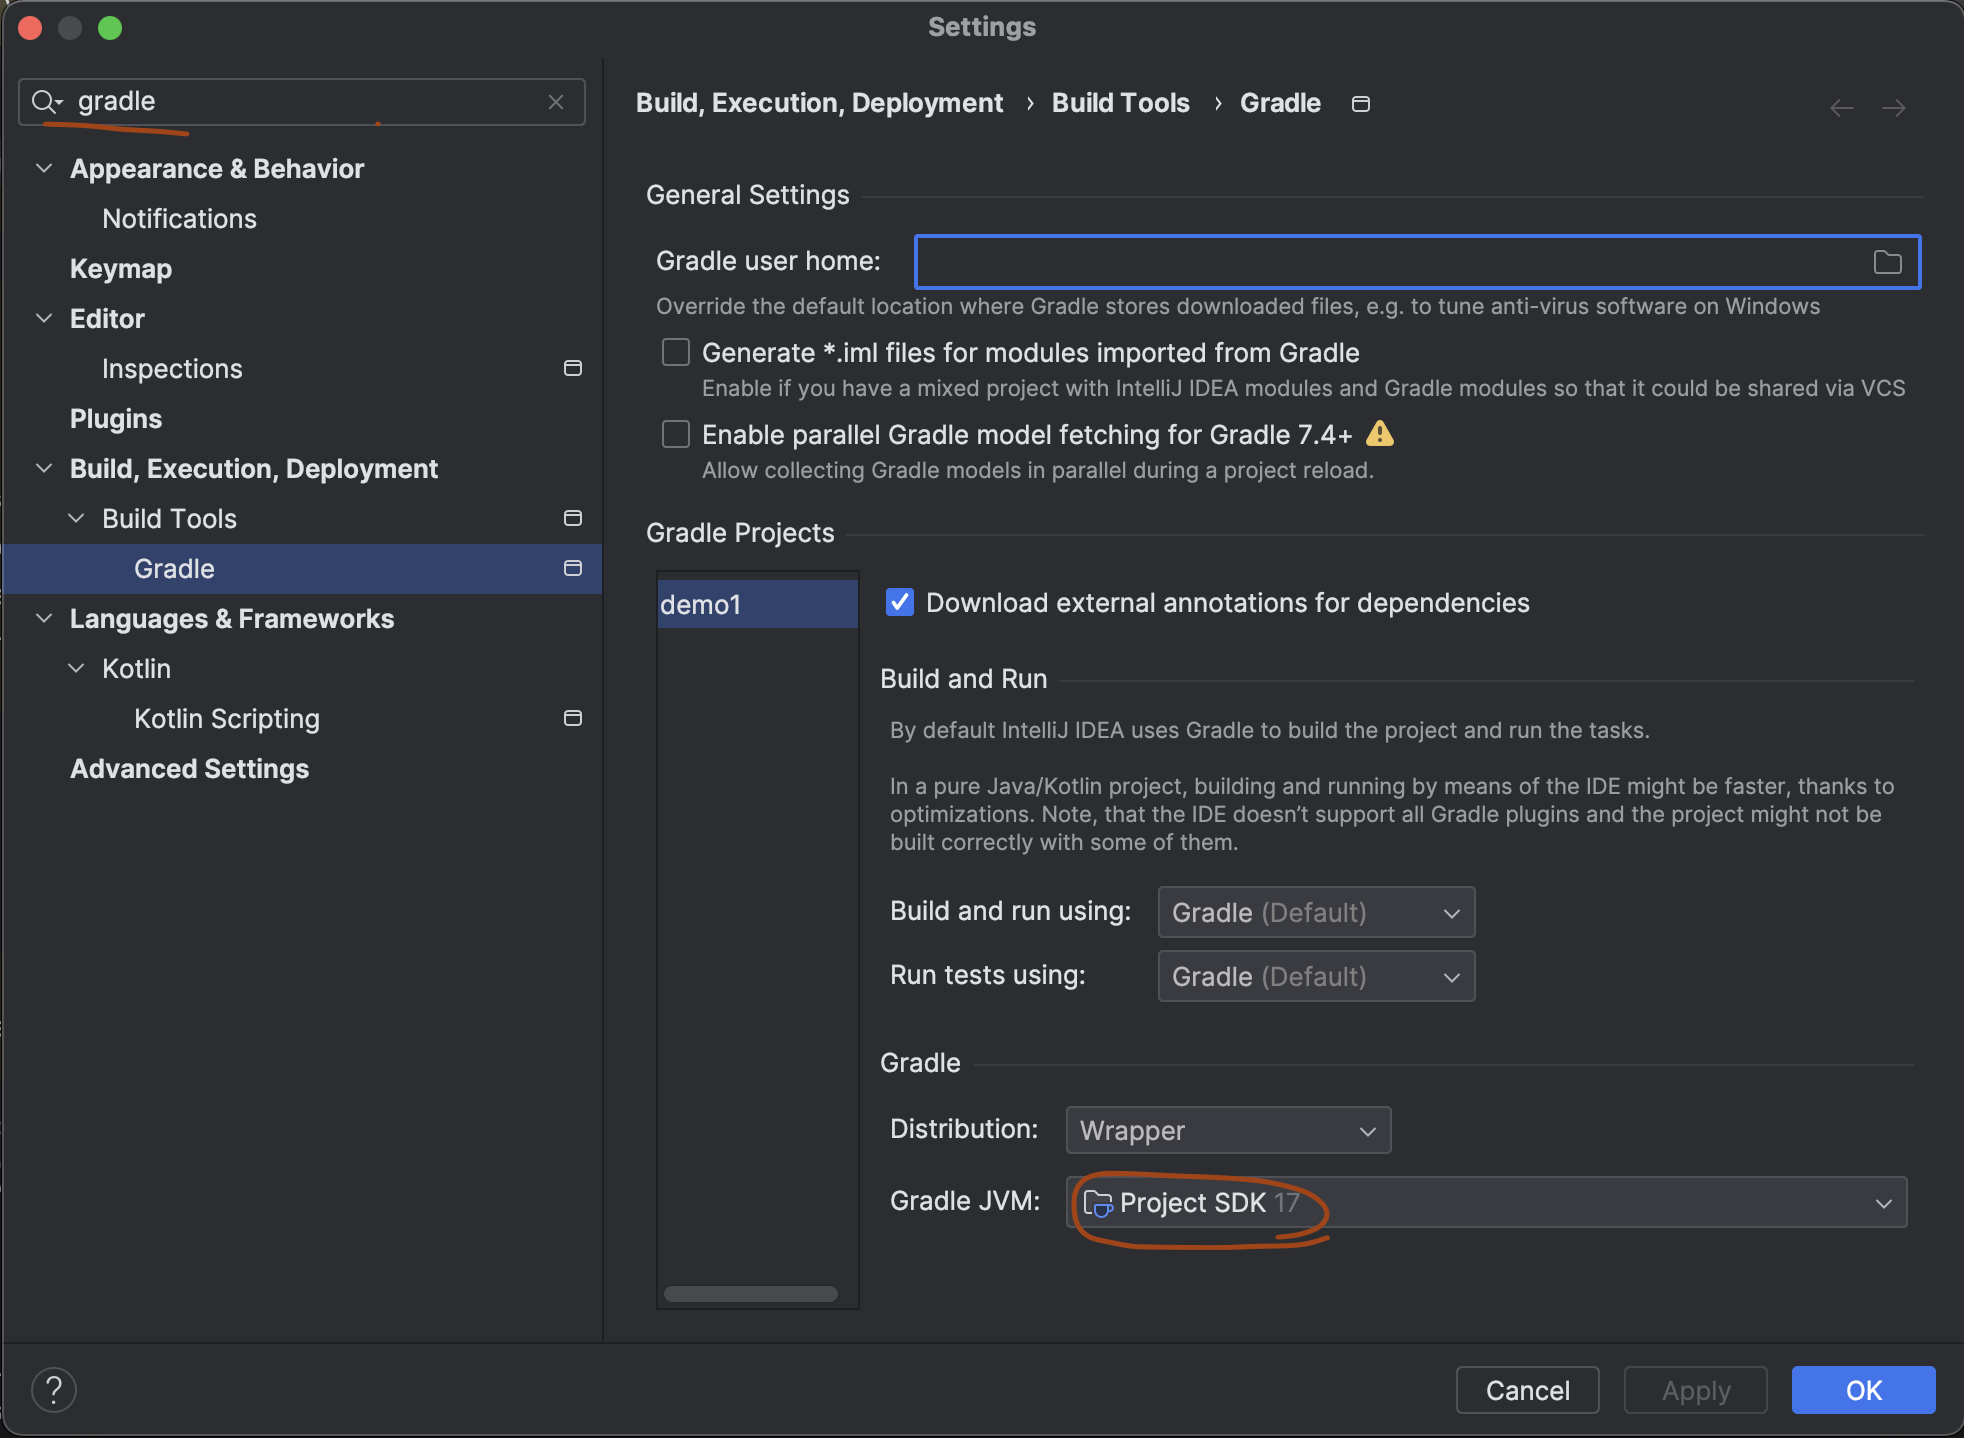Navigate forward with right arrow
The width and height of the screenshot is (1964, 1438).
click(1893, 107)
